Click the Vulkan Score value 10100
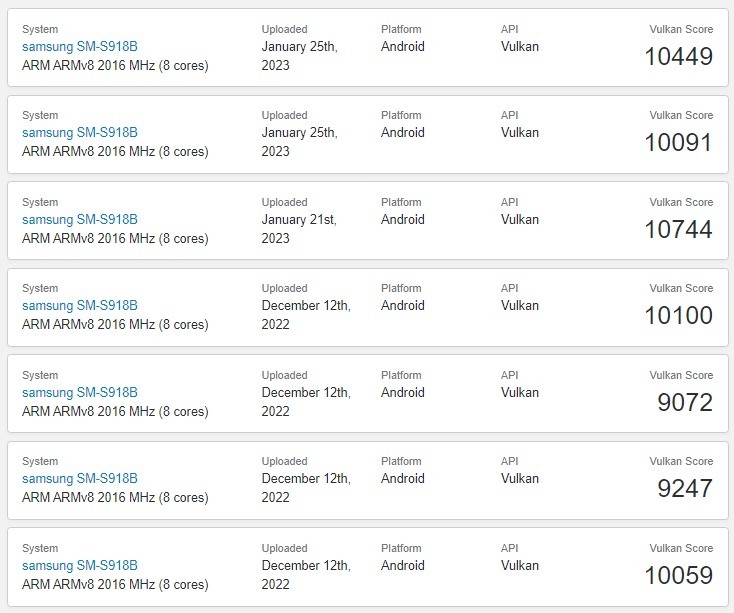Viewport: 734px width, 613px height. 679,315
